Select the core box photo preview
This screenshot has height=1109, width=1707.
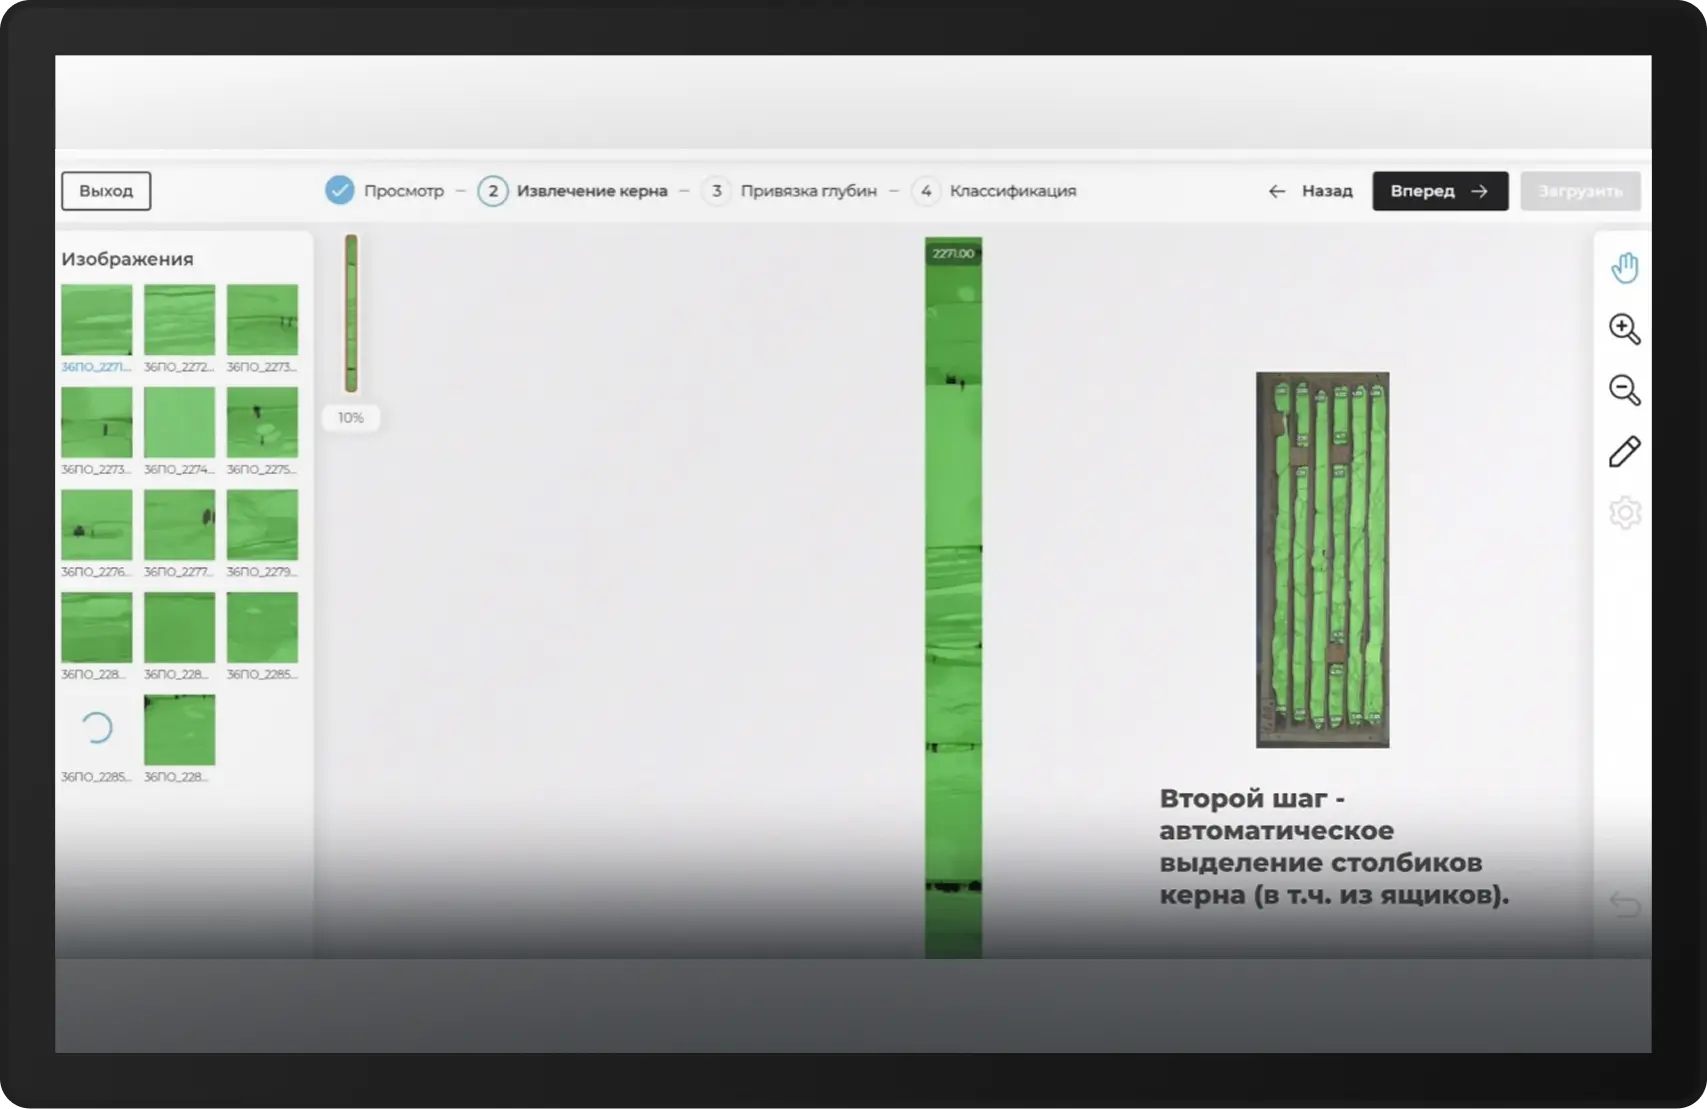point(1322,559)
